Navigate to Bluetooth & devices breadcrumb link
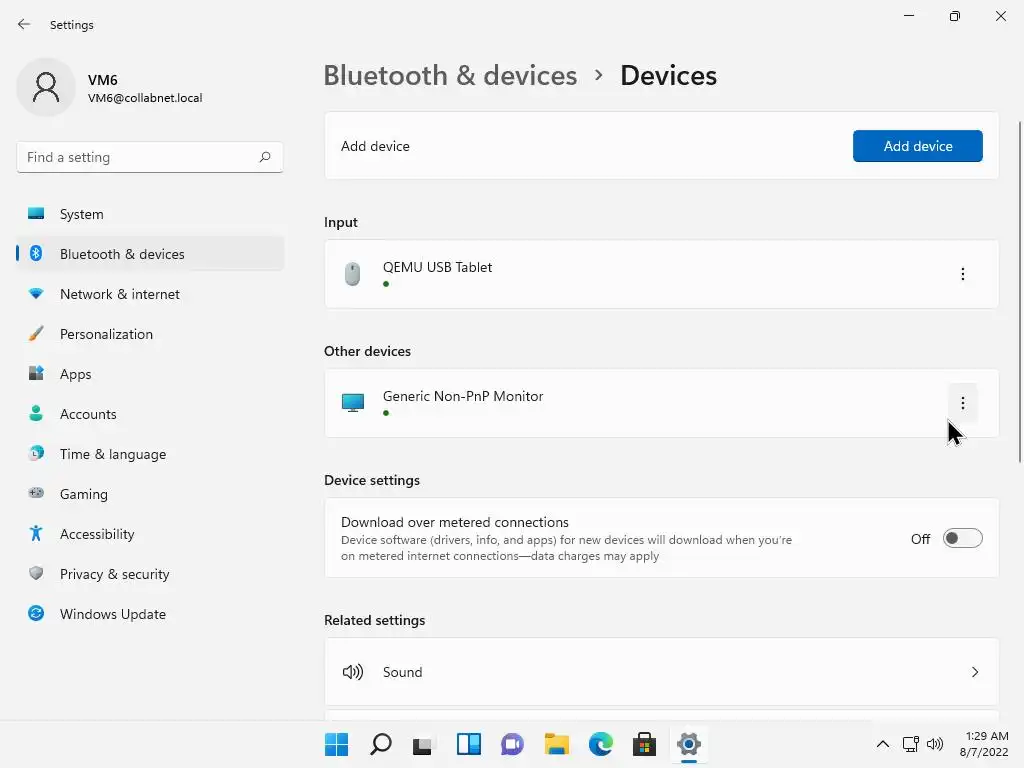 click(450, 76)
